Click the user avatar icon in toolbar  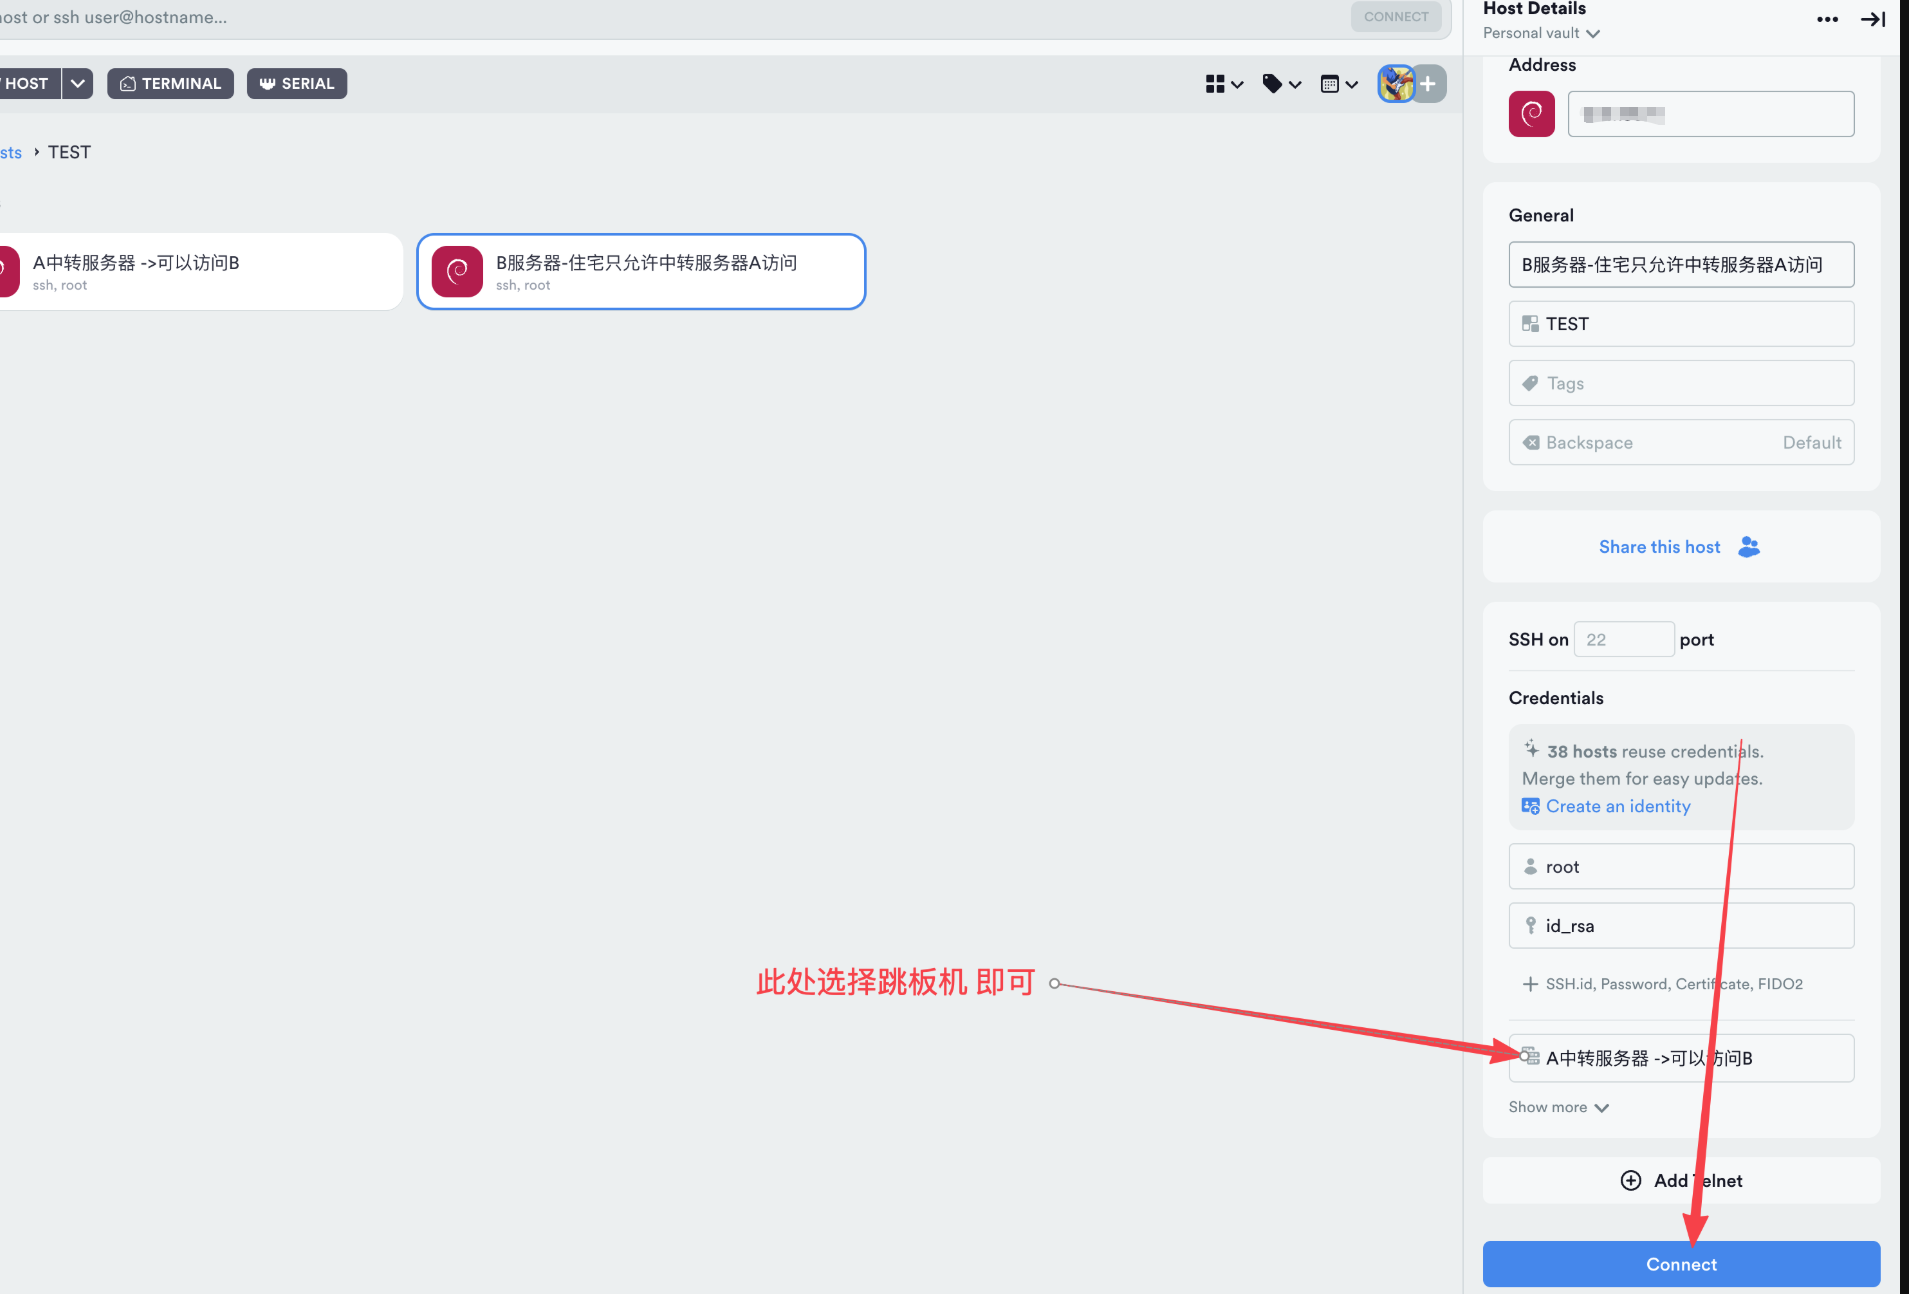coord(1396,84)
